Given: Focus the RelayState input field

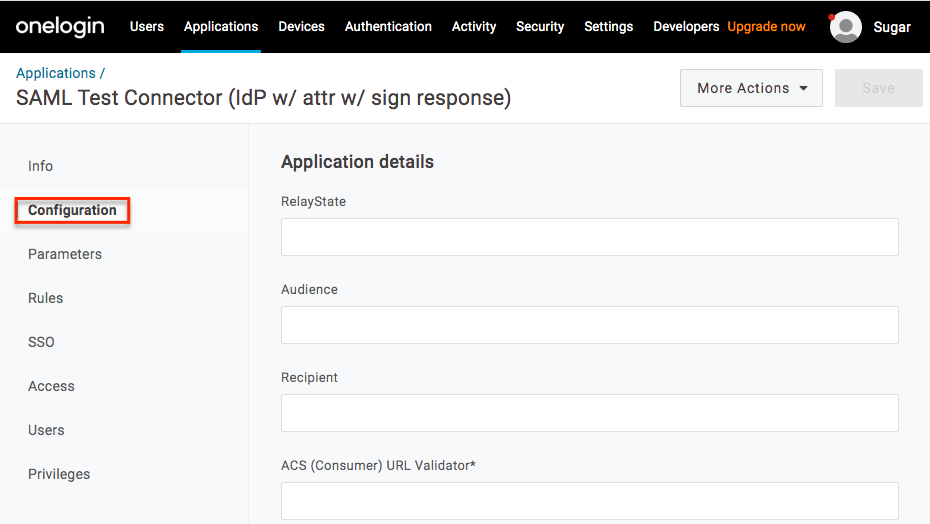Looking at the screenshot, I should click(590, 237).
